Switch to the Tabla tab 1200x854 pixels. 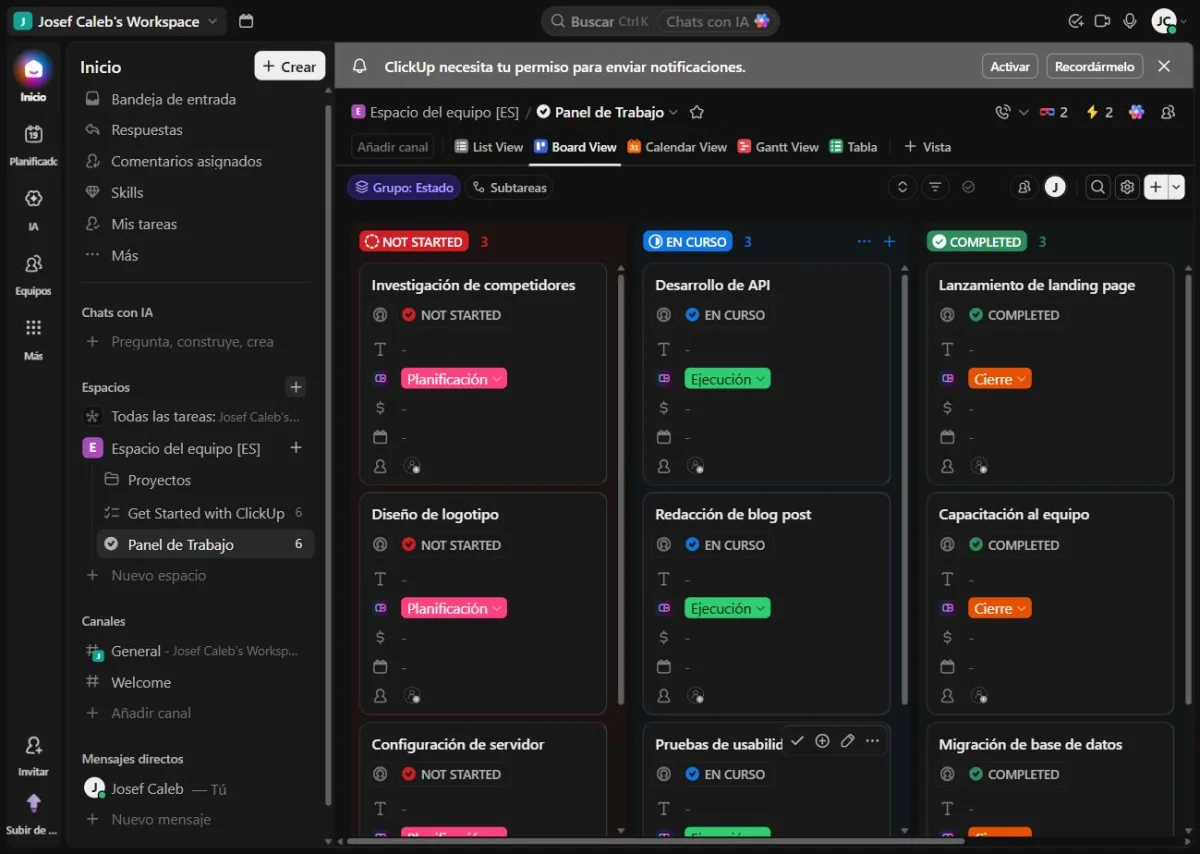coord(853,147)
